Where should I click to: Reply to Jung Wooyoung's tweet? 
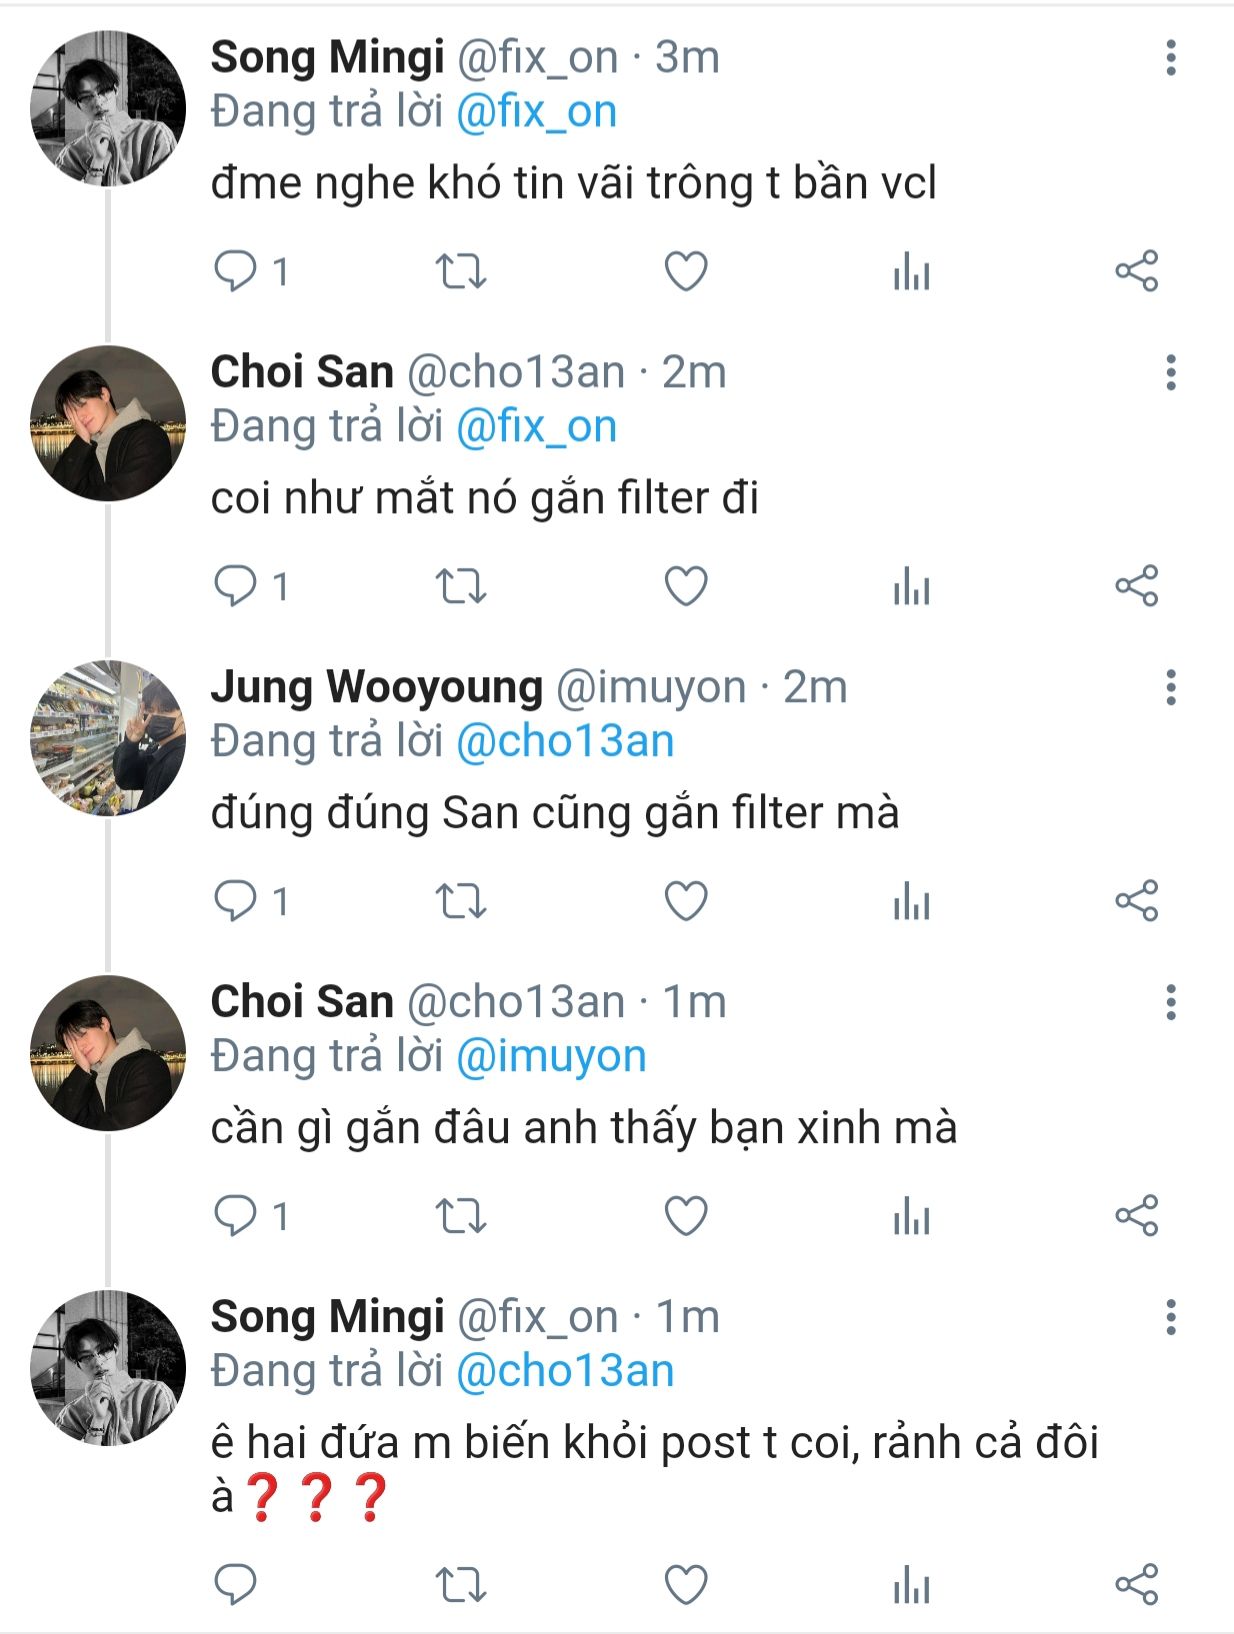(236, 901)
